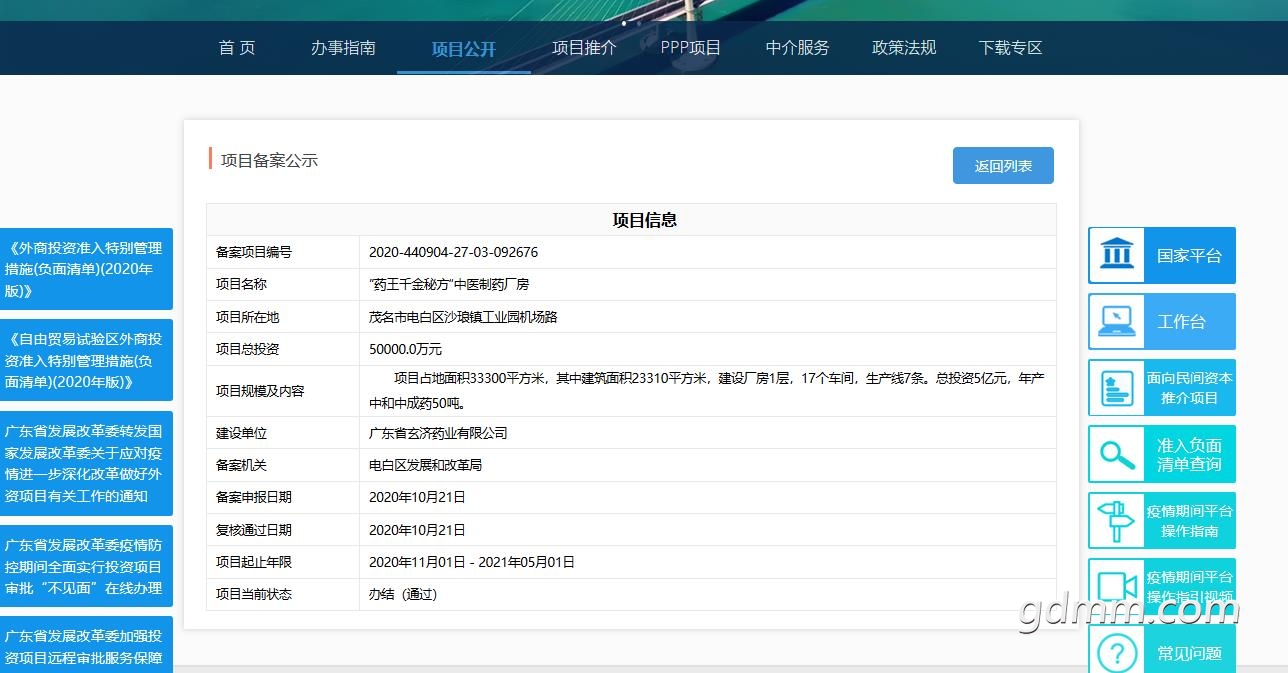Click the 复核通过日期 row label
1288x673 pixels.
coord(254,530)
